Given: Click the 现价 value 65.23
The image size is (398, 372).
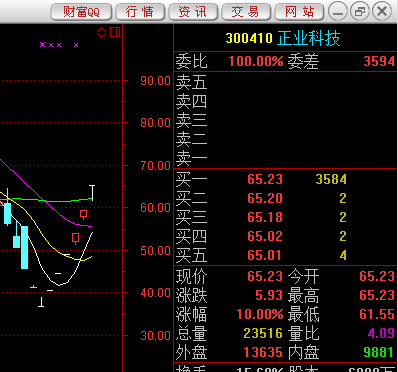Looking at the screenshot, I should tap(265, 276).
